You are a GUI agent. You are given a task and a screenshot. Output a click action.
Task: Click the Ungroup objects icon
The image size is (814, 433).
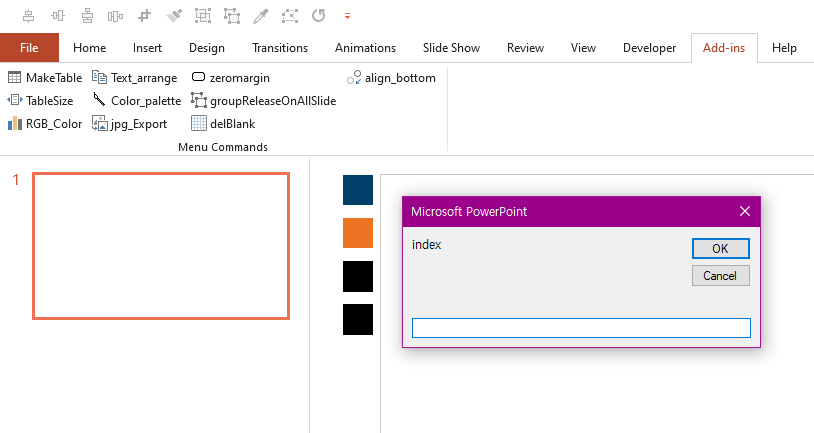tap(232, 16)
